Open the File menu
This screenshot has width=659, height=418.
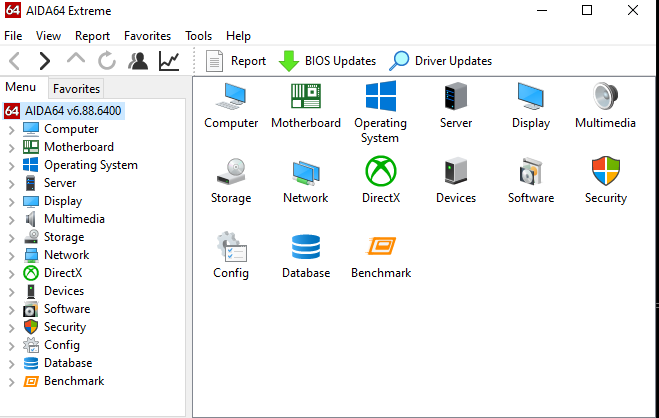13,36
